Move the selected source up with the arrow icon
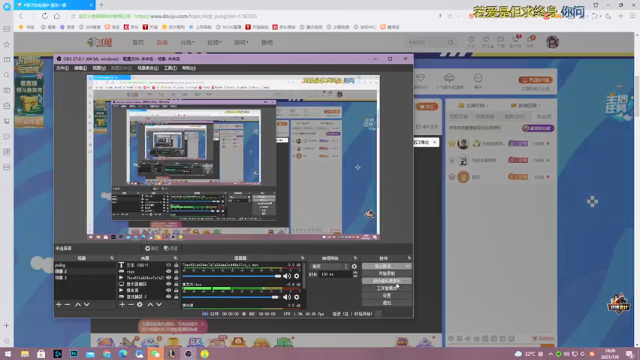This screenshot has width=640, height=360. point(150,304)
